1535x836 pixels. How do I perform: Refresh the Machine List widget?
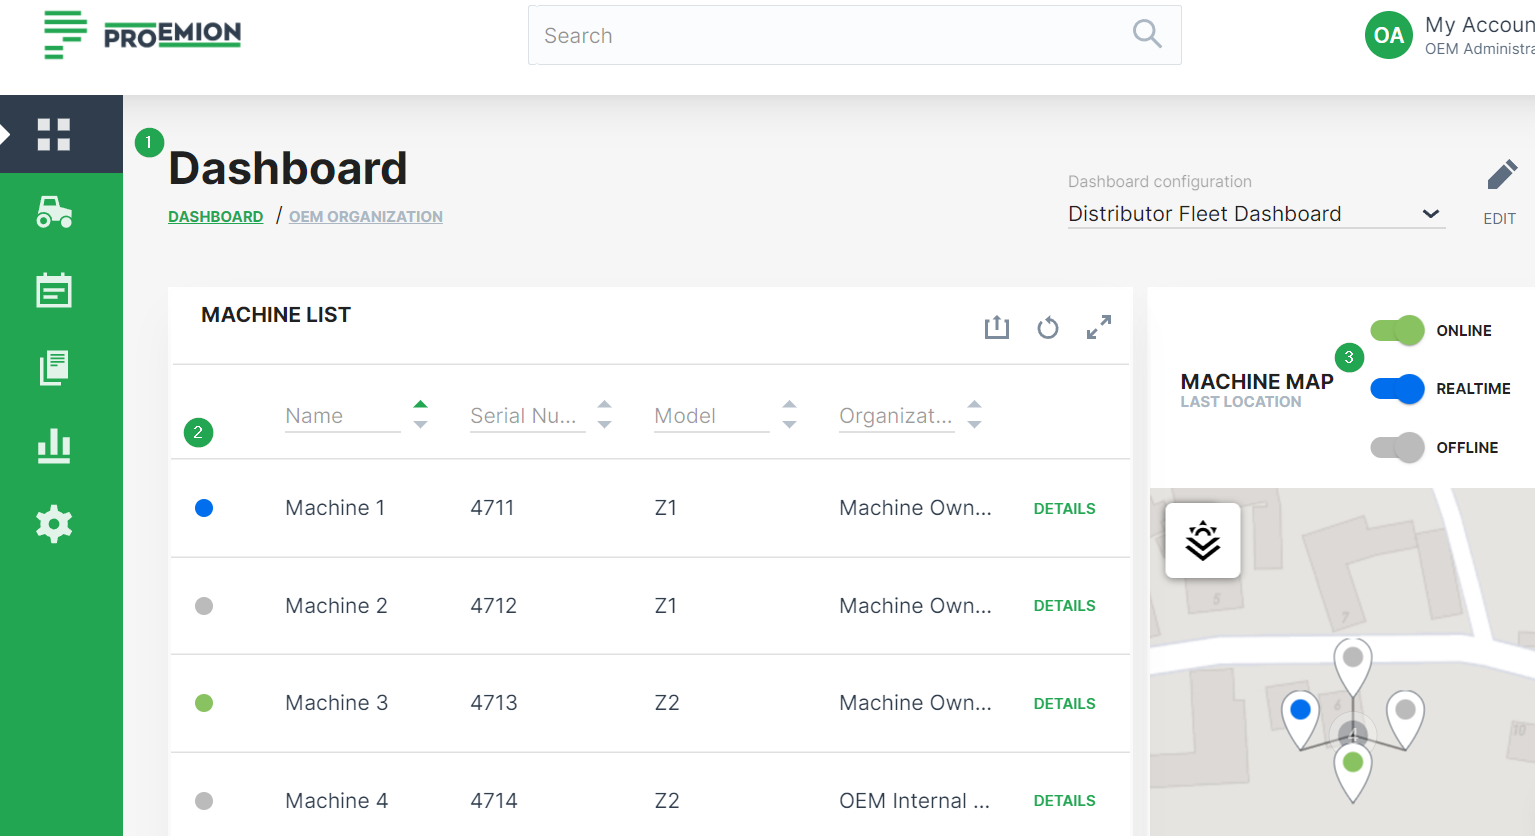[x=1048, y=327]
